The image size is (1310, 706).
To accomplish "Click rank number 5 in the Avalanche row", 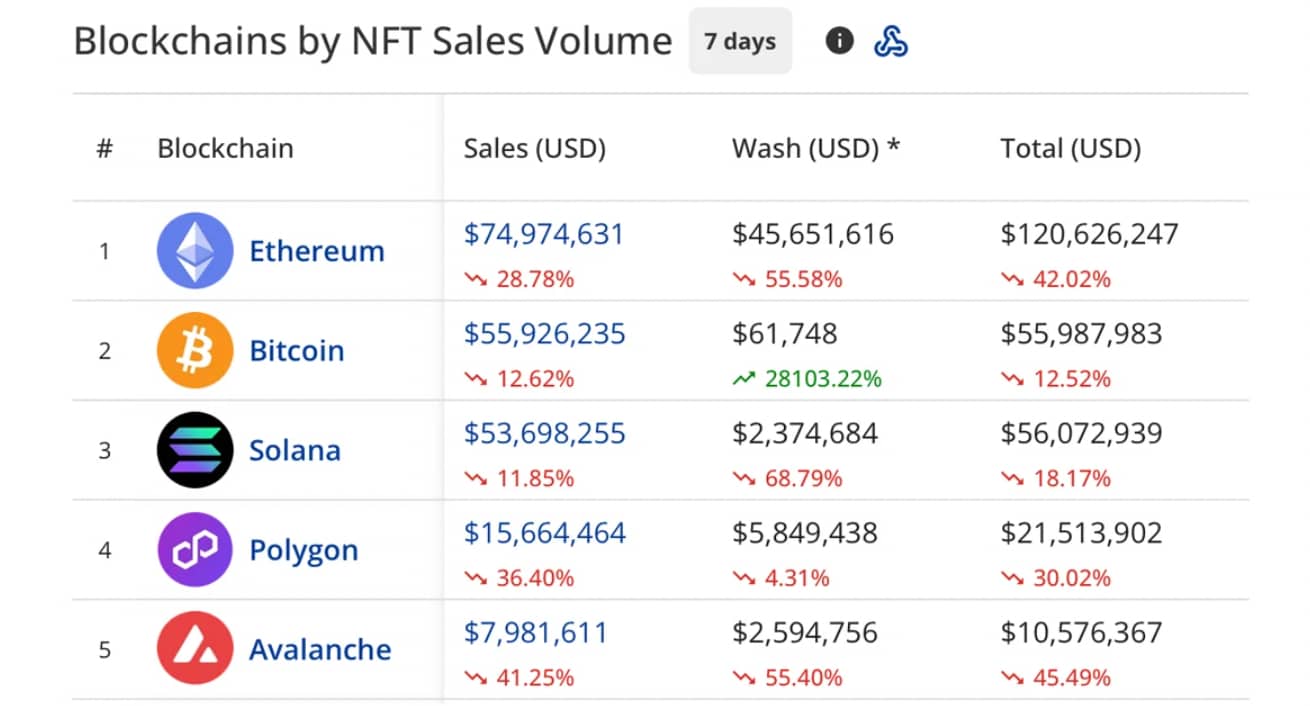I will point(104,650).
